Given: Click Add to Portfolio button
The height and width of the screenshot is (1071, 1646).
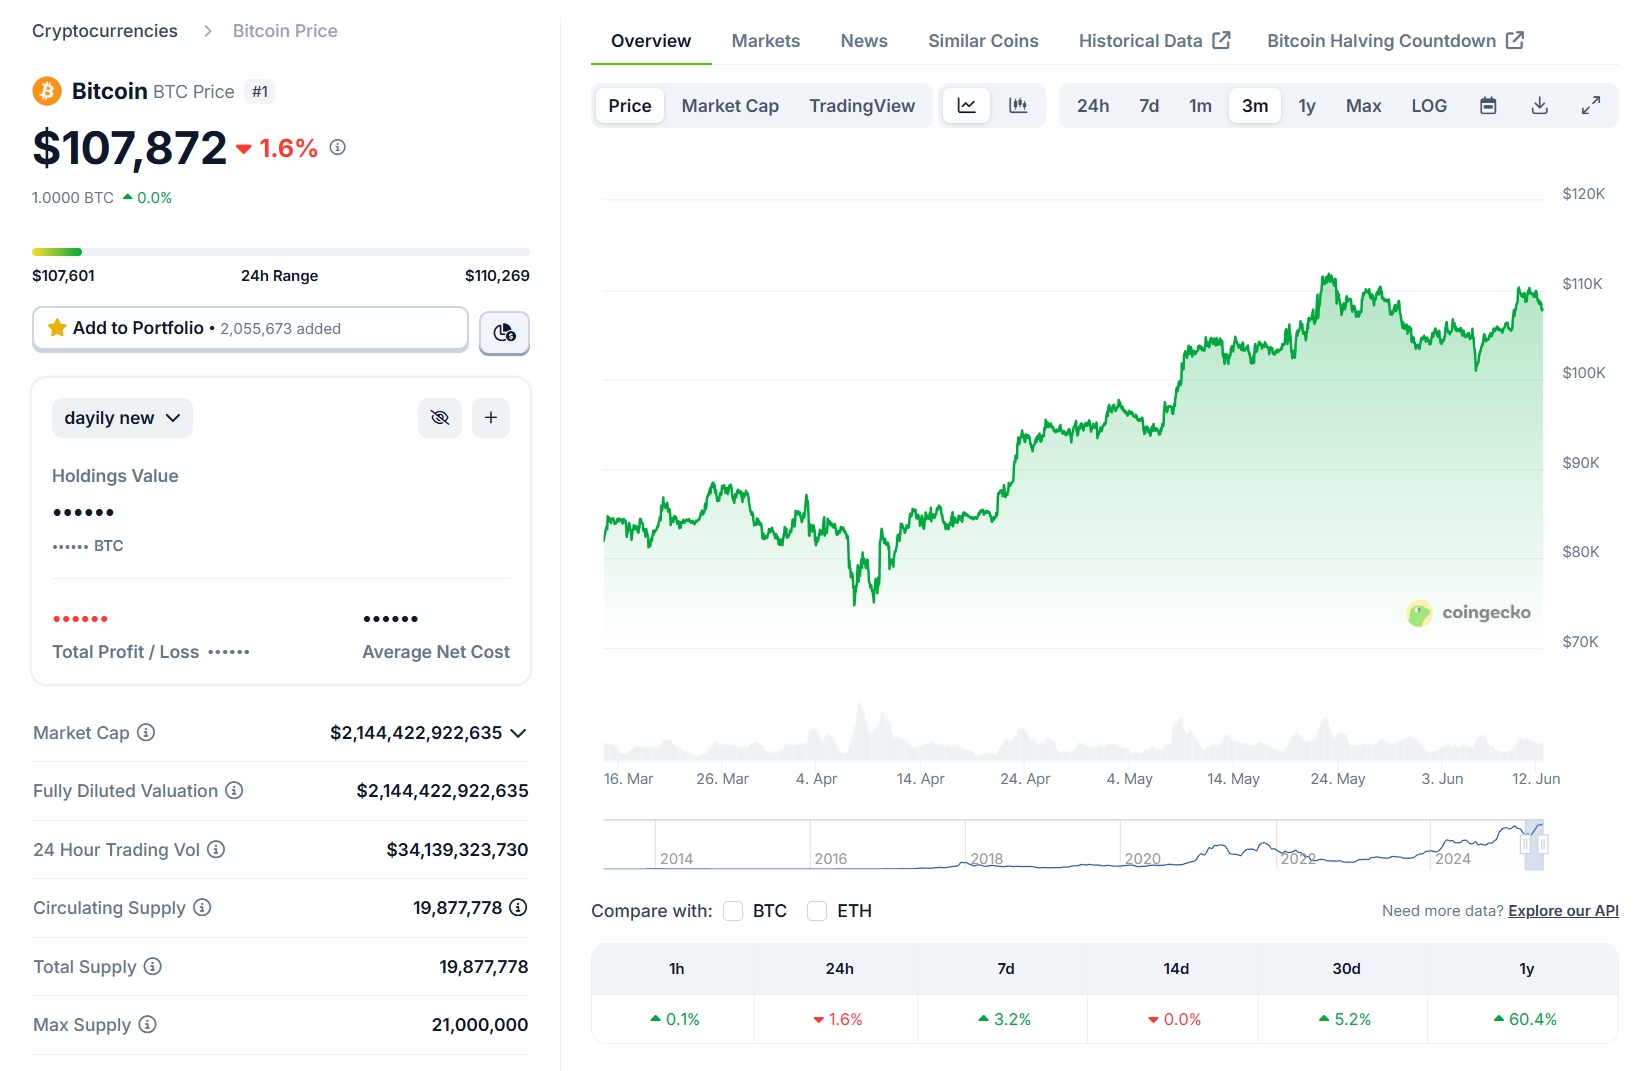Looking at the screenshot, I should click(250, 328).
